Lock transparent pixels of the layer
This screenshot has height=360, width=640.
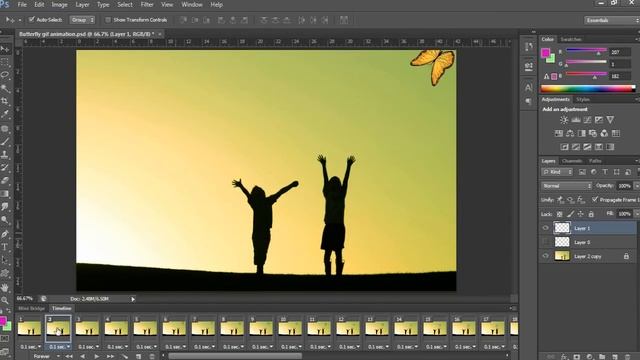point(560,214)
